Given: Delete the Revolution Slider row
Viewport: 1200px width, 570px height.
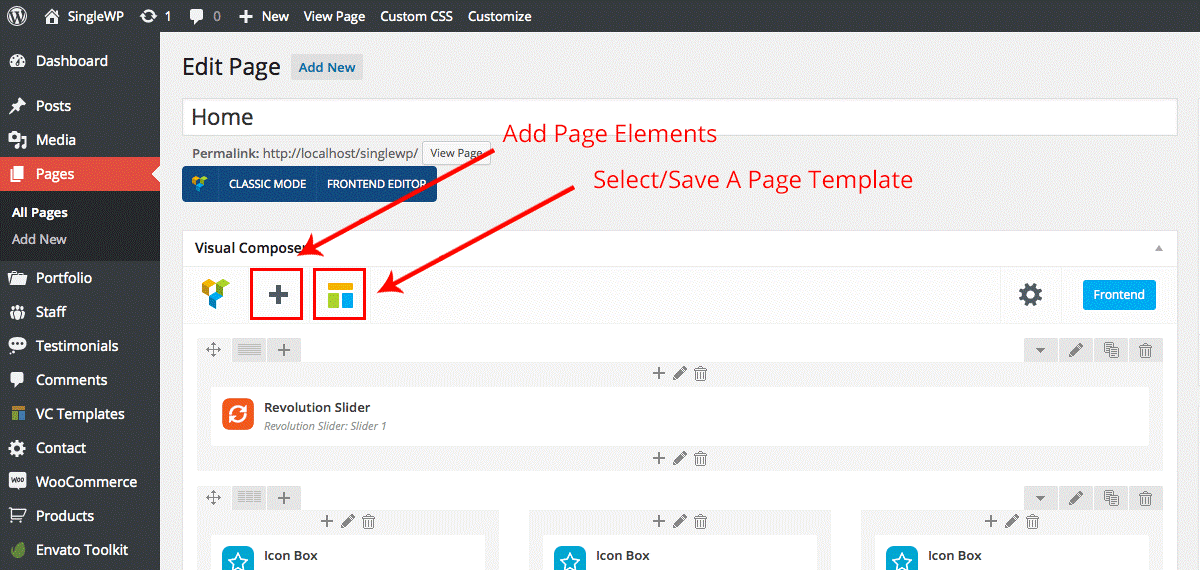Looking at the screenshot, I should tap(1146, 350).
